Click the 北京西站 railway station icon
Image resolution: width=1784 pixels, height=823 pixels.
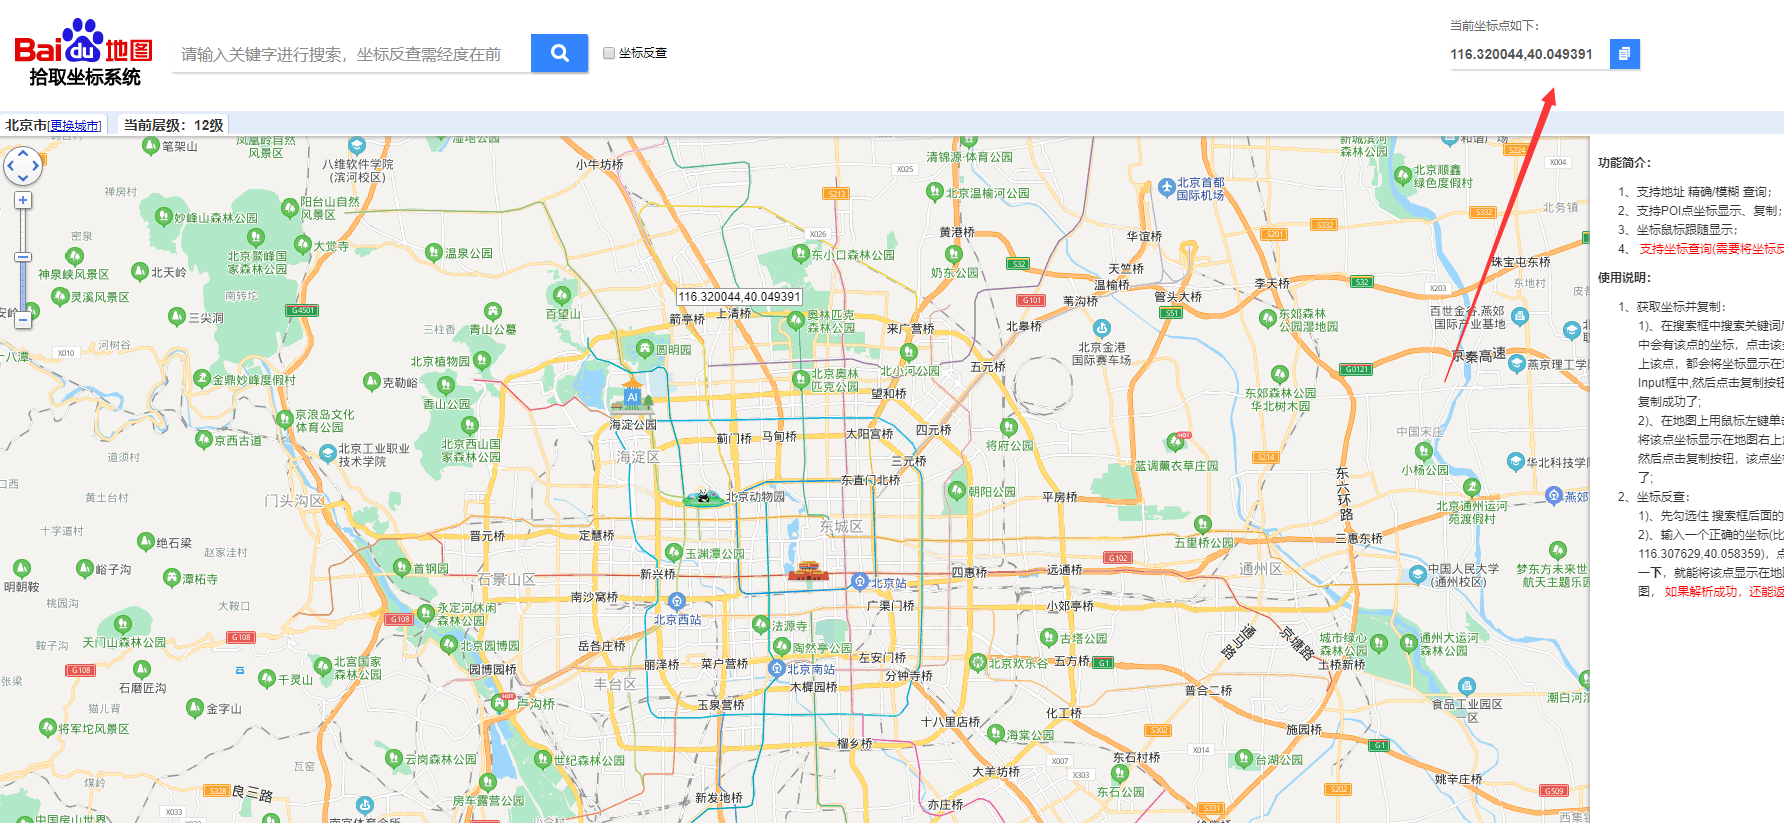click(677, 601)
